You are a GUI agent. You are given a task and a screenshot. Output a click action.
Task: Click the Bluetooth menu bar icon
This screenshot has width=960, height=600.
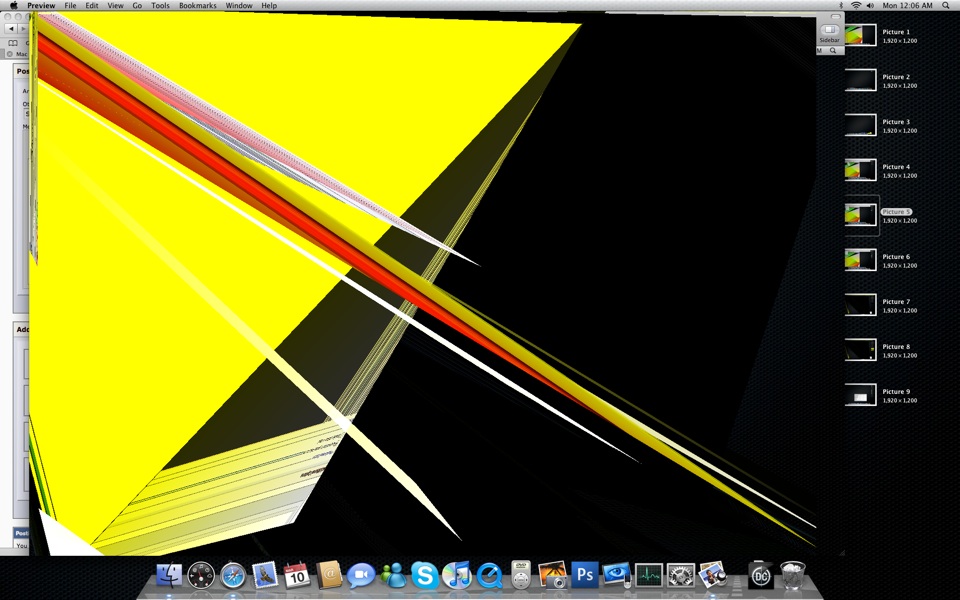841,5
